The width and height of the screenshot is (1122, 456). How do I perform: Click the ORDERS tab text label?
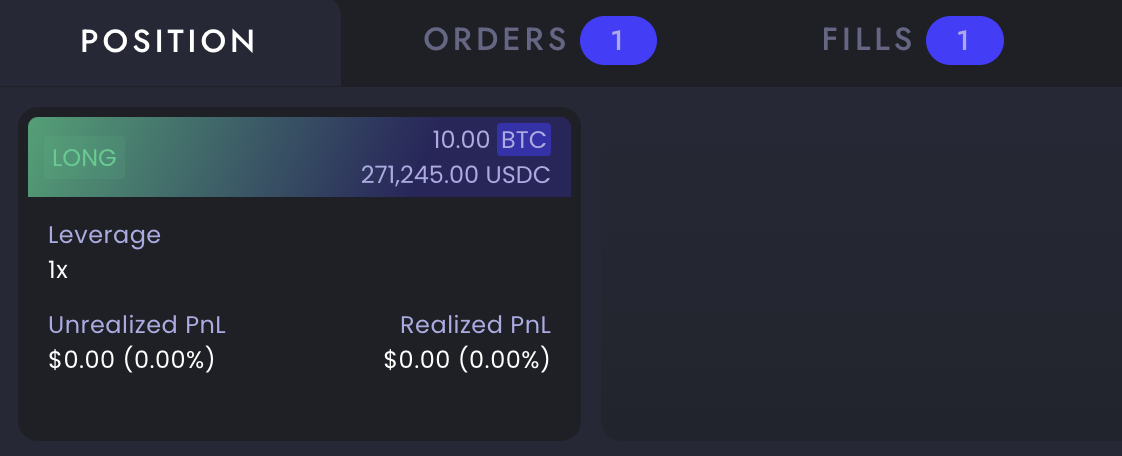(495, 40)
